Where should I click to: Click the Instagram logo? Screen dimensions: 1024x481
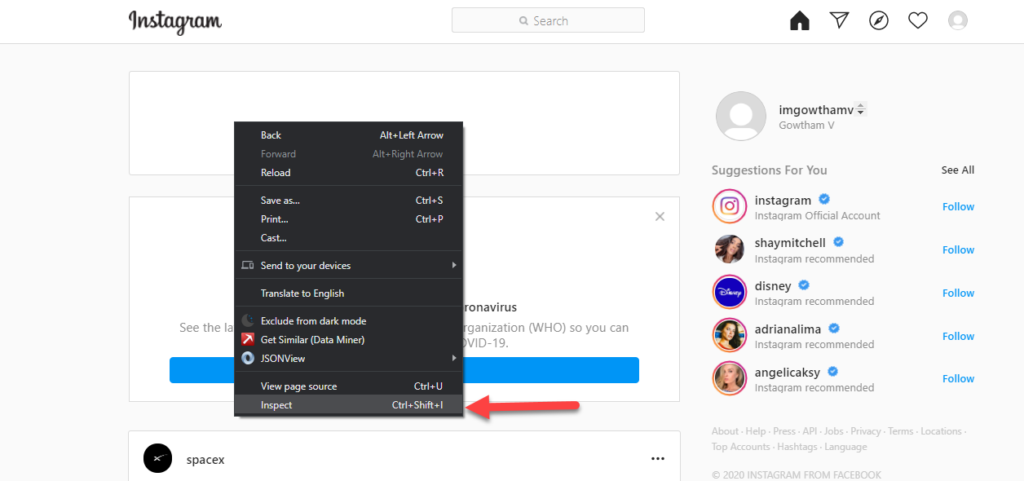[x=175, y=21]
